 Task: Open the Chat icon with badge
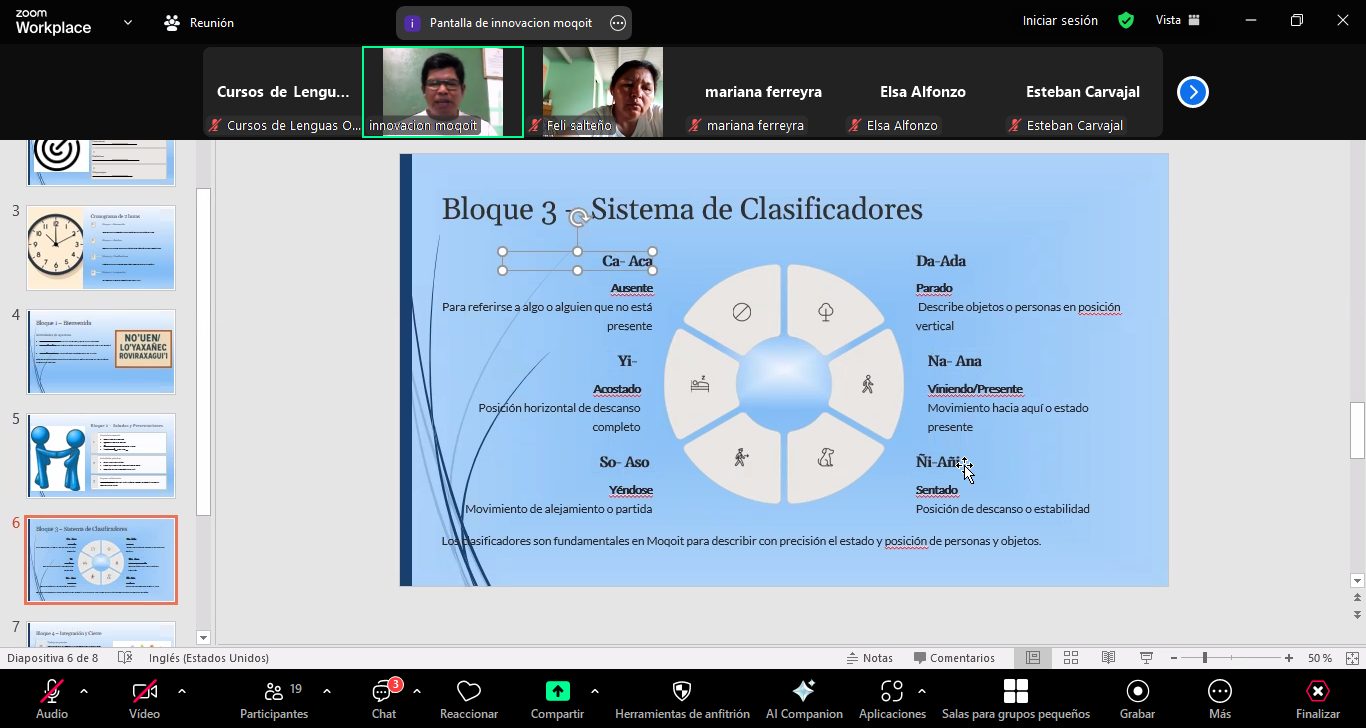click(383, 692)
